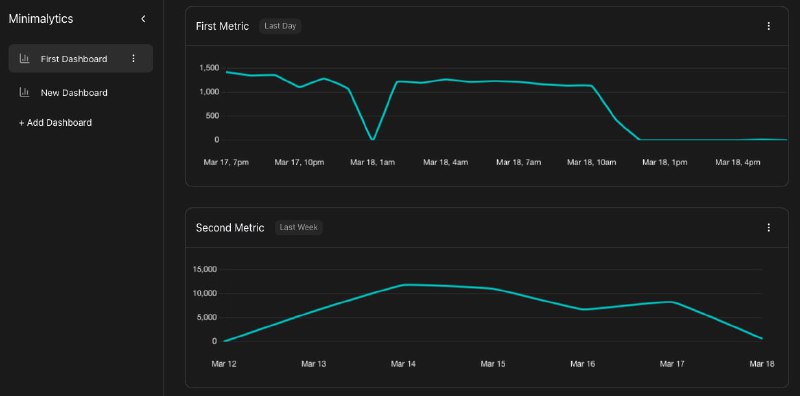Viewport: 800px width, 396px height.
Task: Click the Mar 18, 1pm axis label
Action: (x=665, y=162)
